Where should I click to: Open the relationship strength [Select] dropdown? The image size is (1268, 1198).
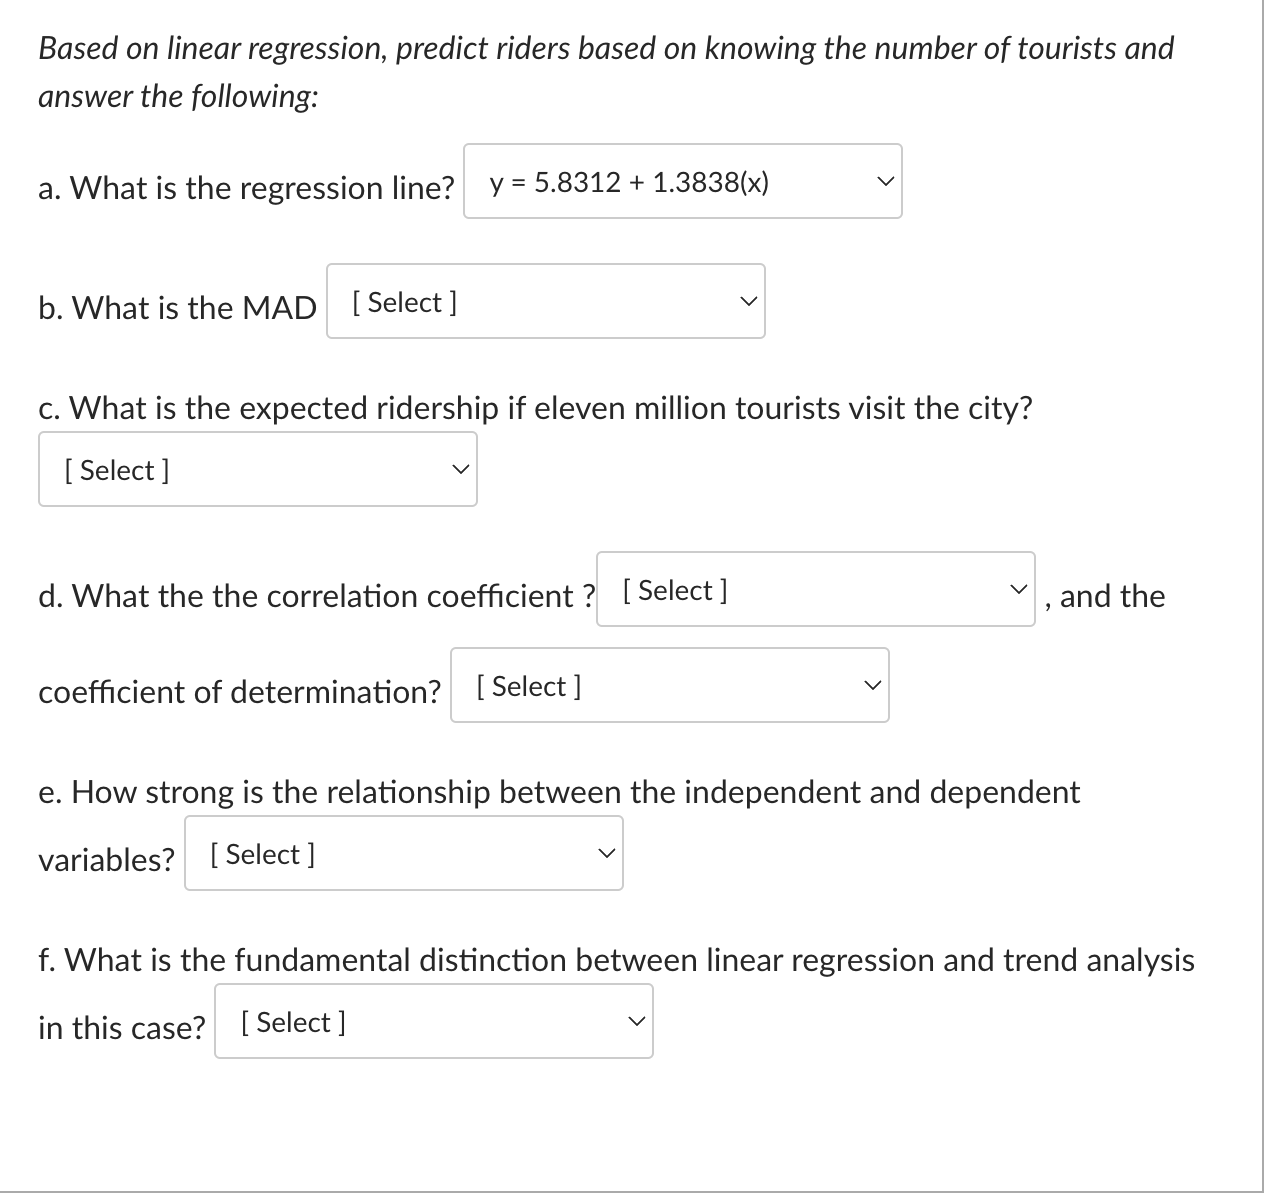tap(403, 852)
